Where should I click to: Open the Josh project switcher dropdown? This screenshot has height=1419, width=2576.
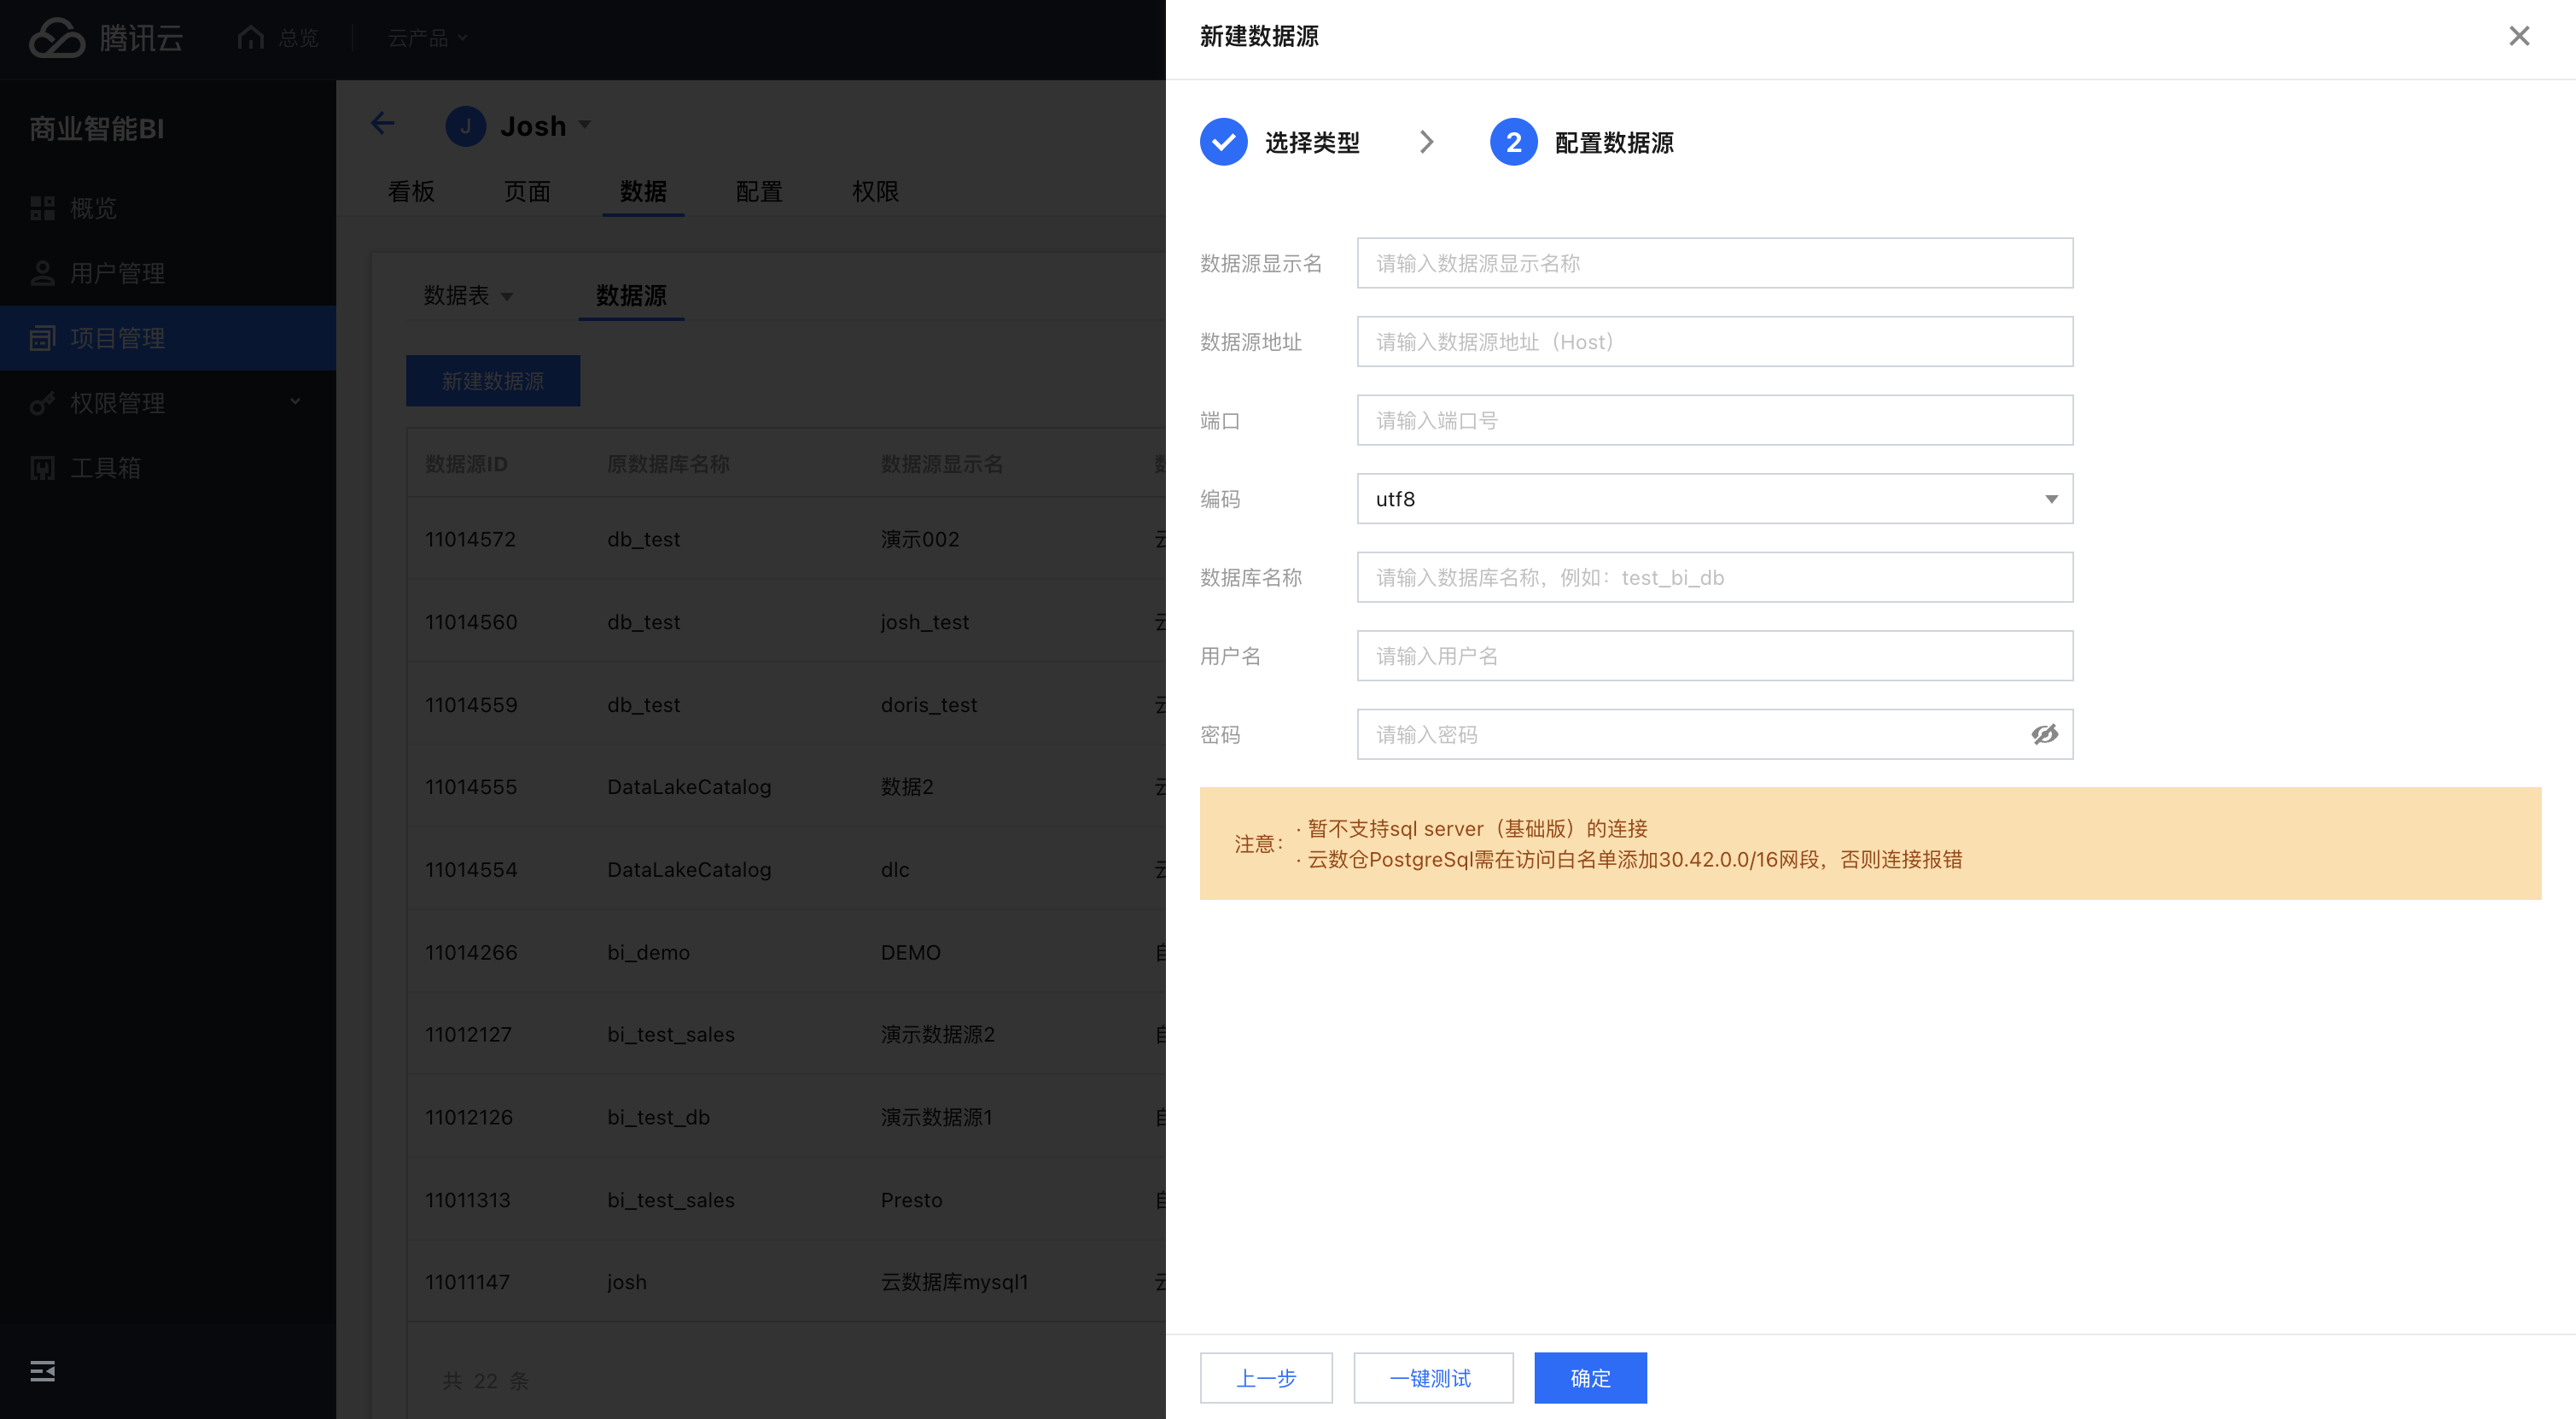coord(584,126)
